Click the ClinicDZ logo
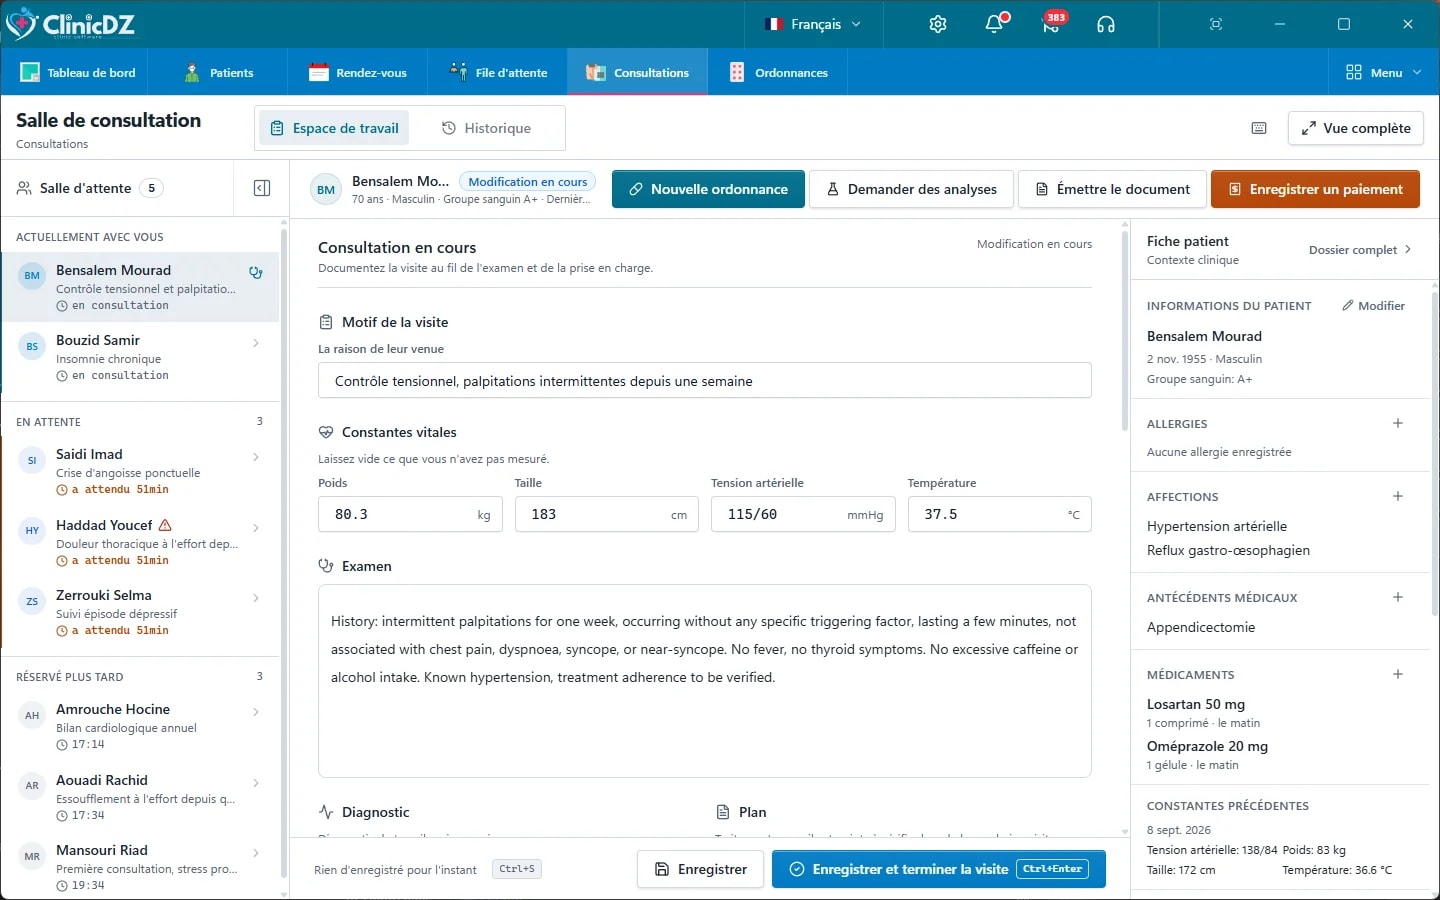The width and height of the screenshot is (1440, 900). pos(71,24)
